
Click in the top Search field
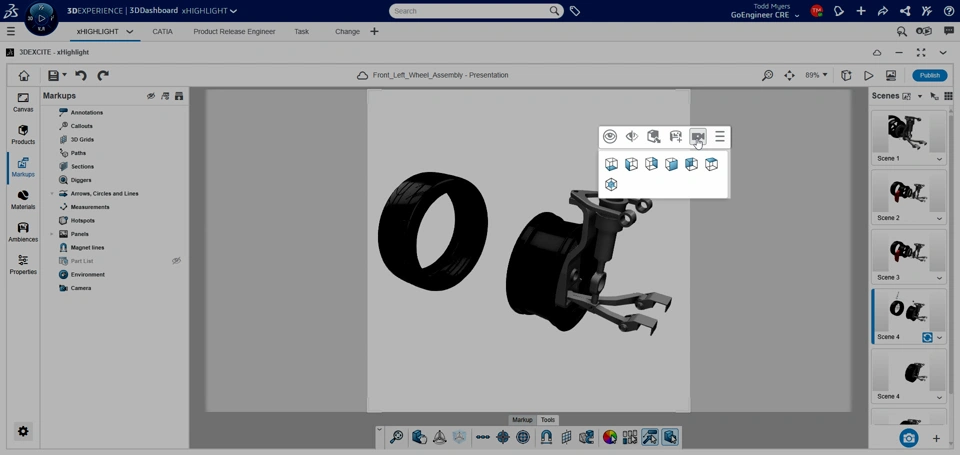[468, 11]
